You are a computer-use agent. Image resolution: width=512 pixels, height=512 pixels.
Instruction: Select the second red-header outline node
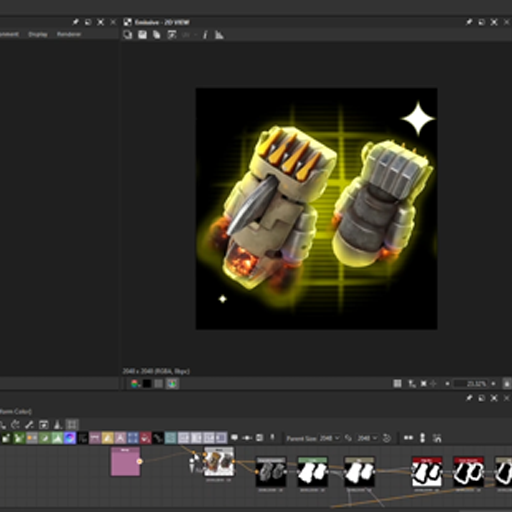pyautogui.click(x=468, y=472)
